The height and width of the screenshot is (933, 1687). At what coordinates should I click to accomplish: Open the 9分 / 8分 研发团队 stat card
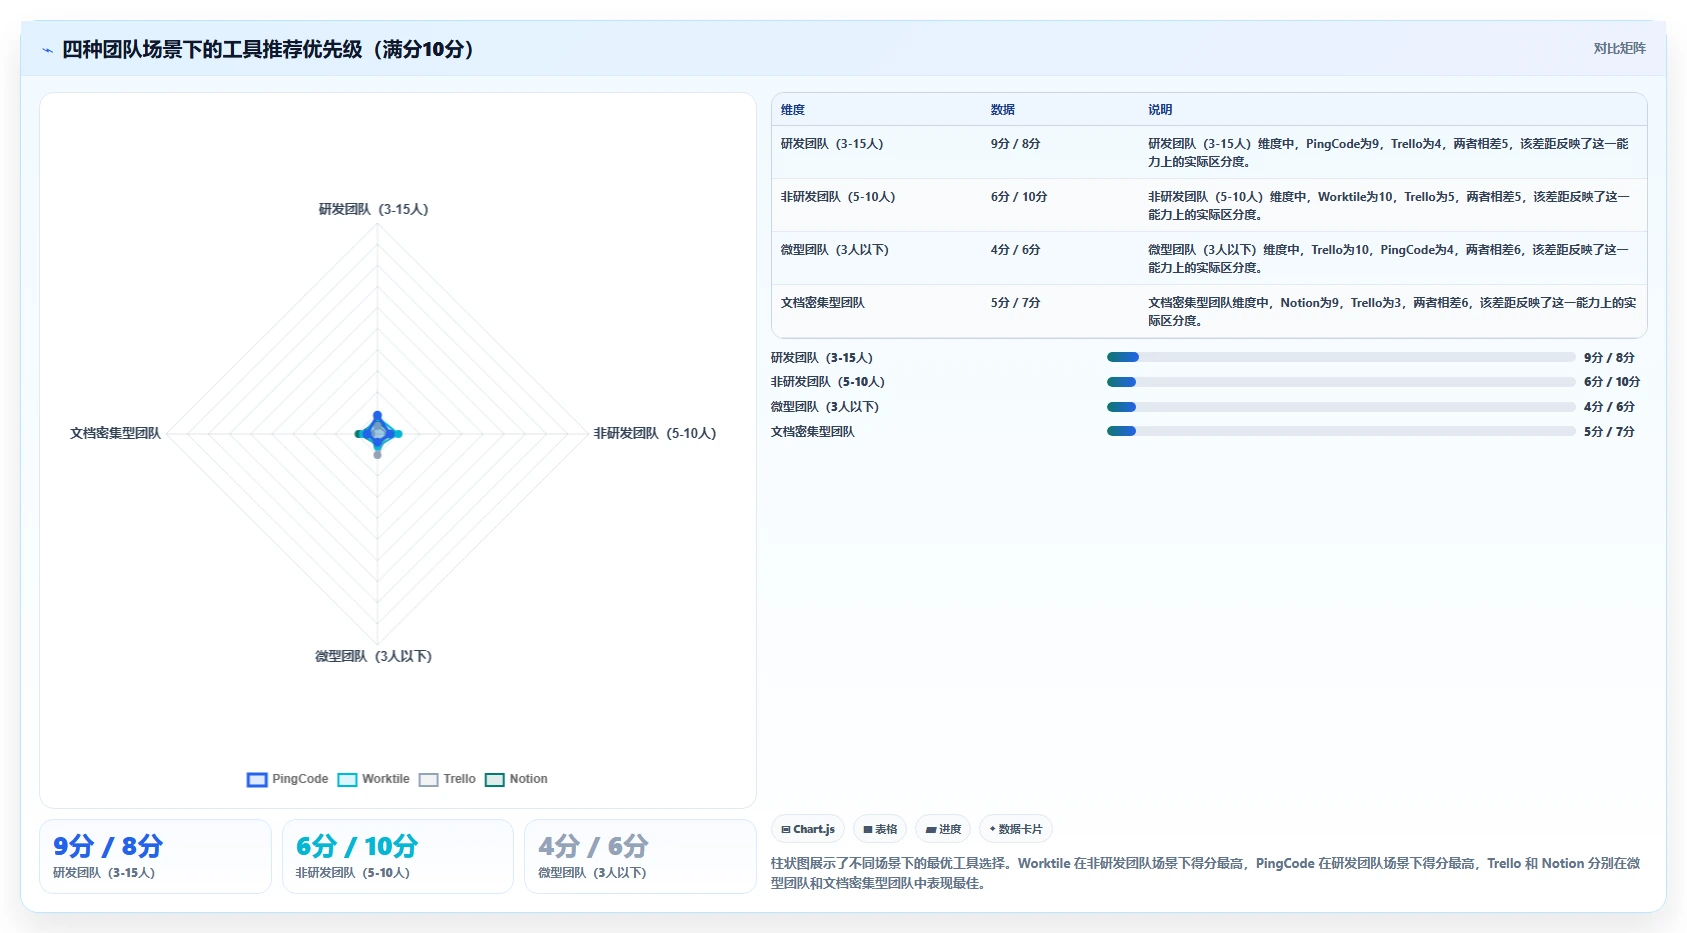pos(155,856)
